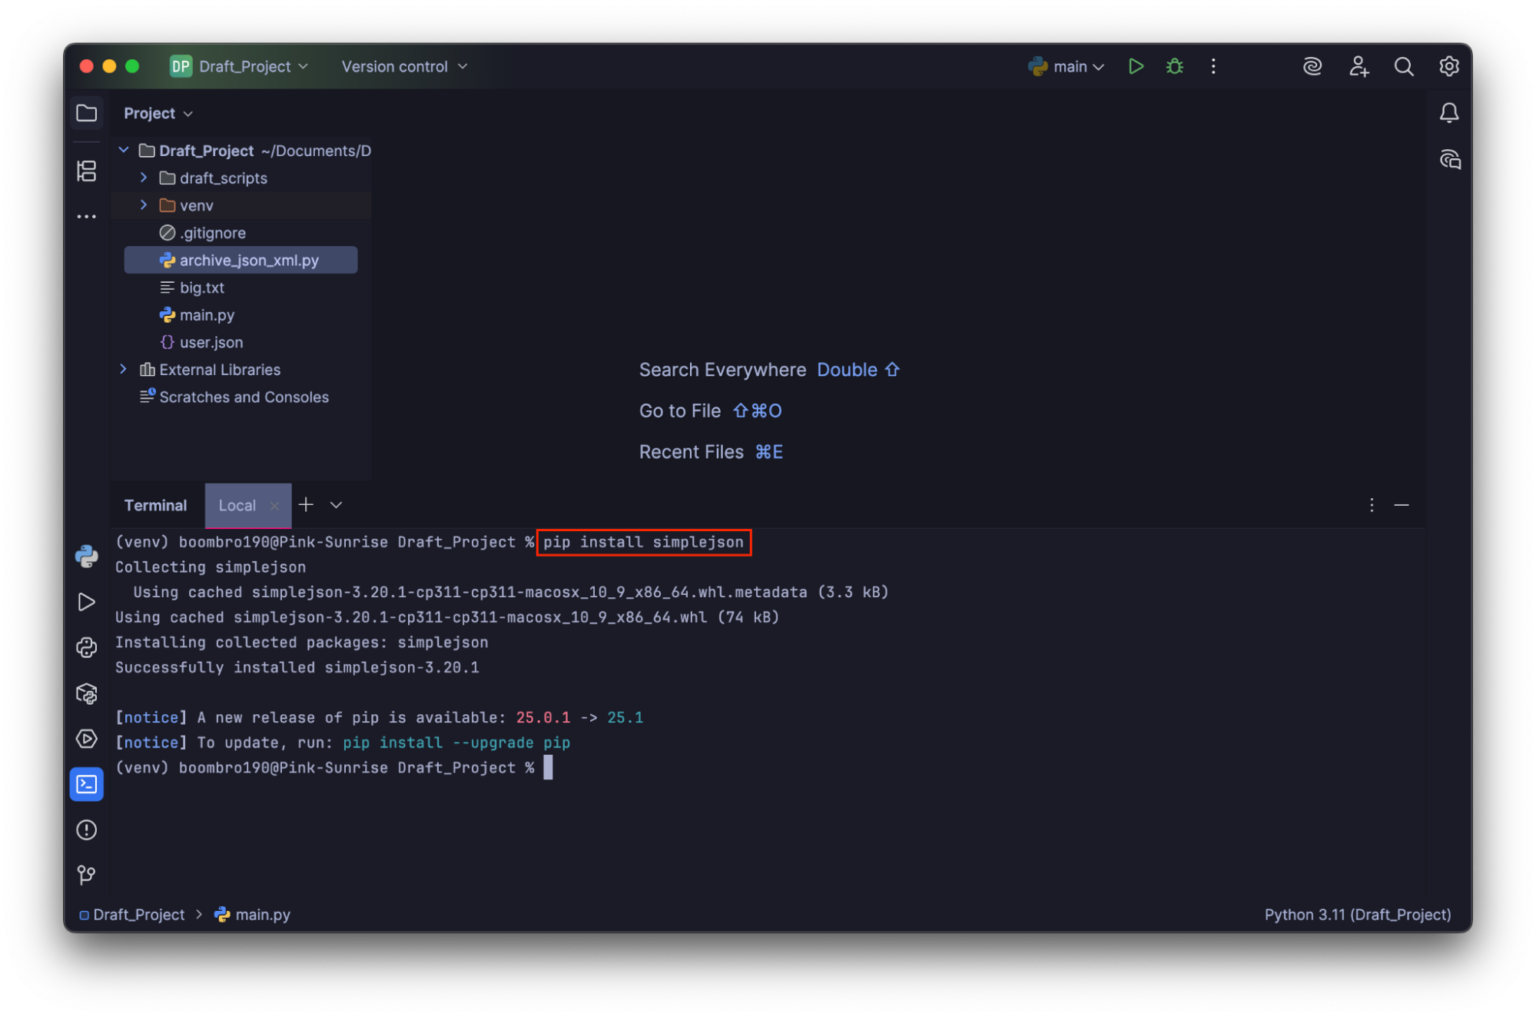Expand the draft_scripts folder

click(143, 177)
